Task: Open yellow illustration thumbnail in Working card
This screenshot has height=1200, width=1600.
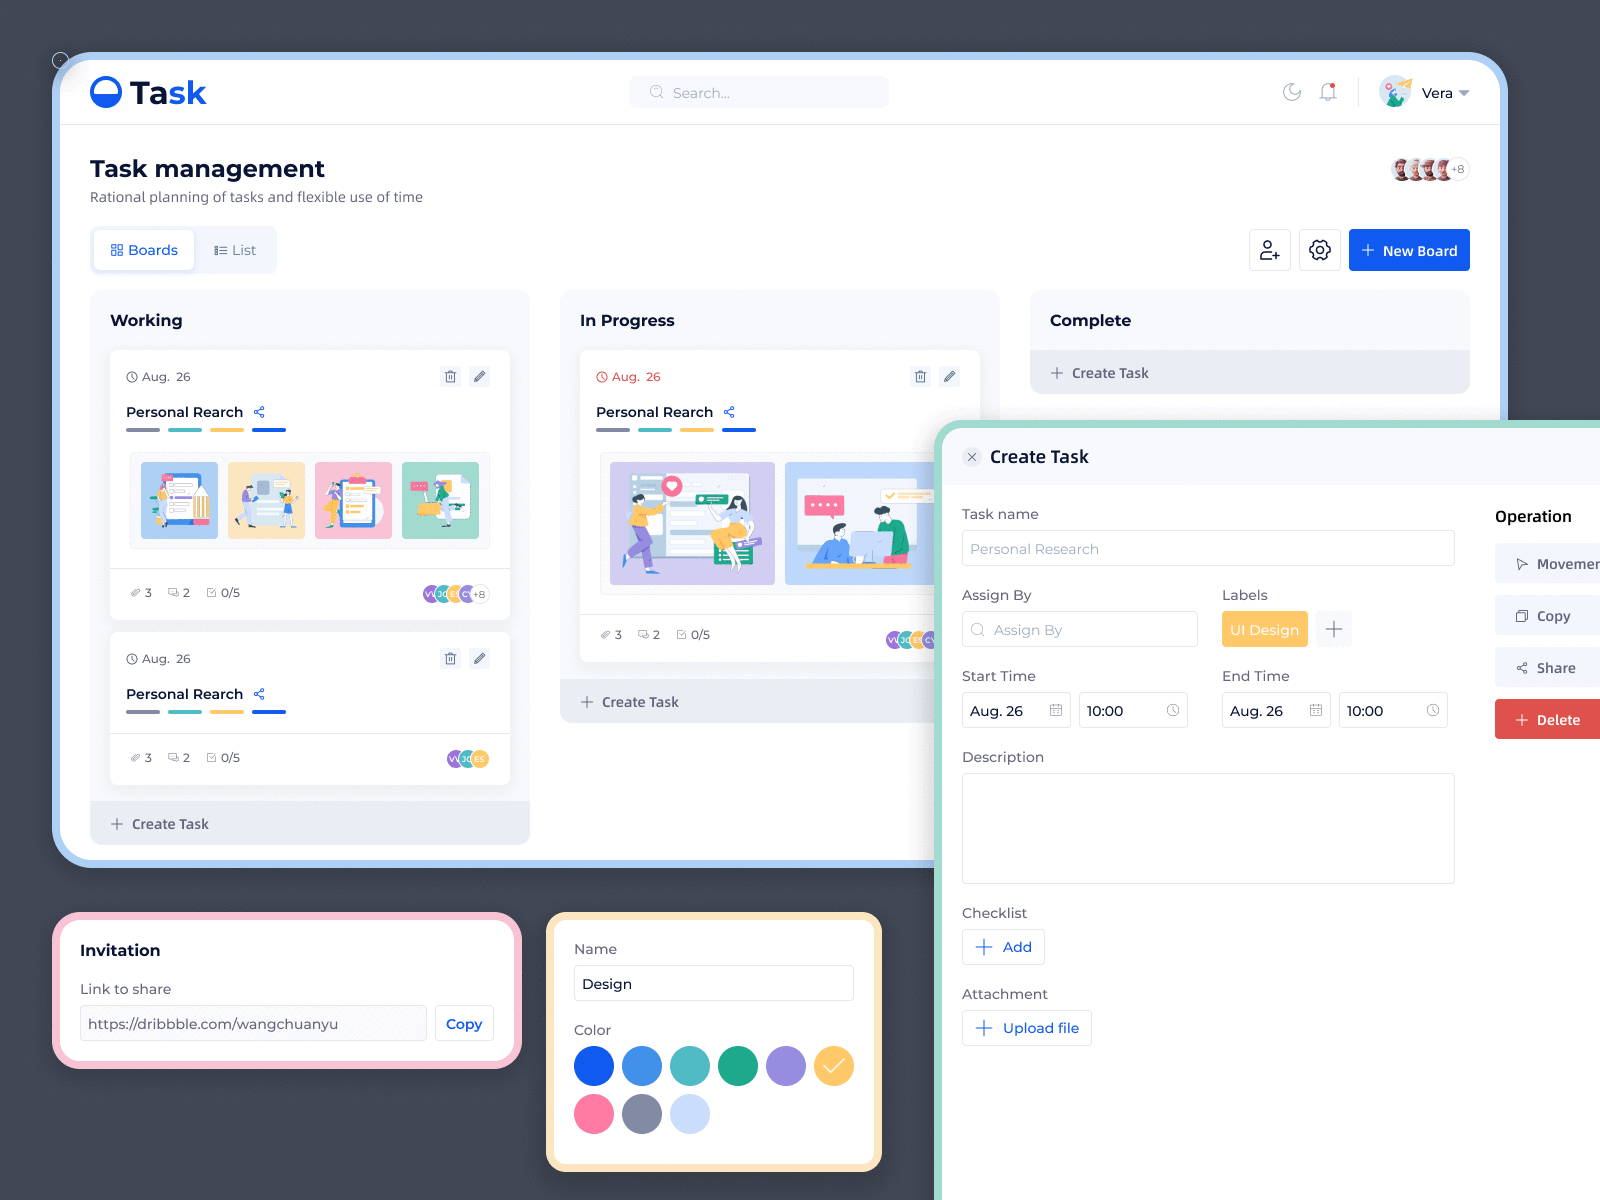Action: pos(266,500)
